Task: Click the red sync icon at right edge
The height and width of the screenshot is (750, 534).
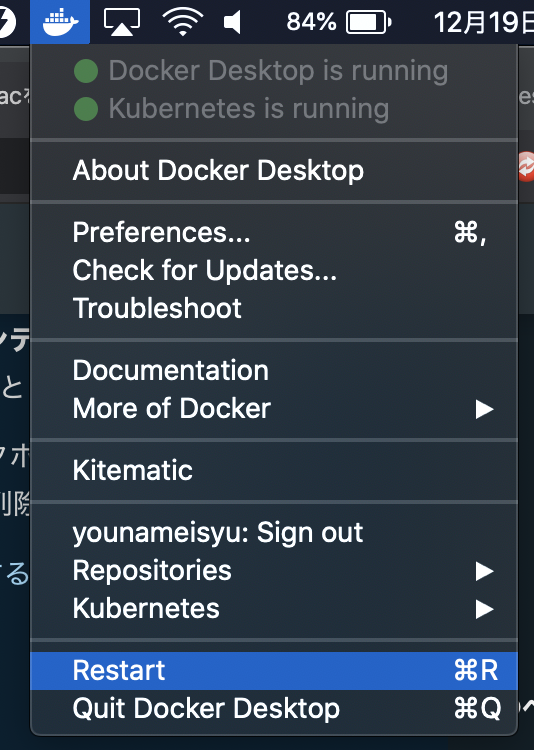Action: click(x=526, y=166)
